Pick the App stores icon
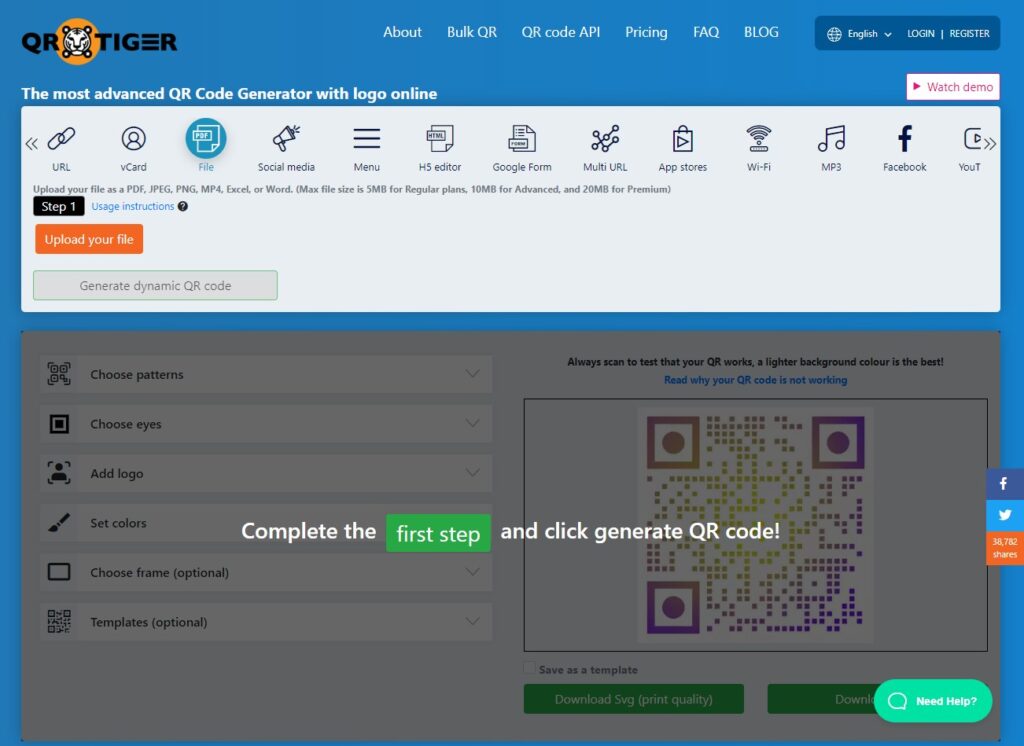 click(682, 138)
